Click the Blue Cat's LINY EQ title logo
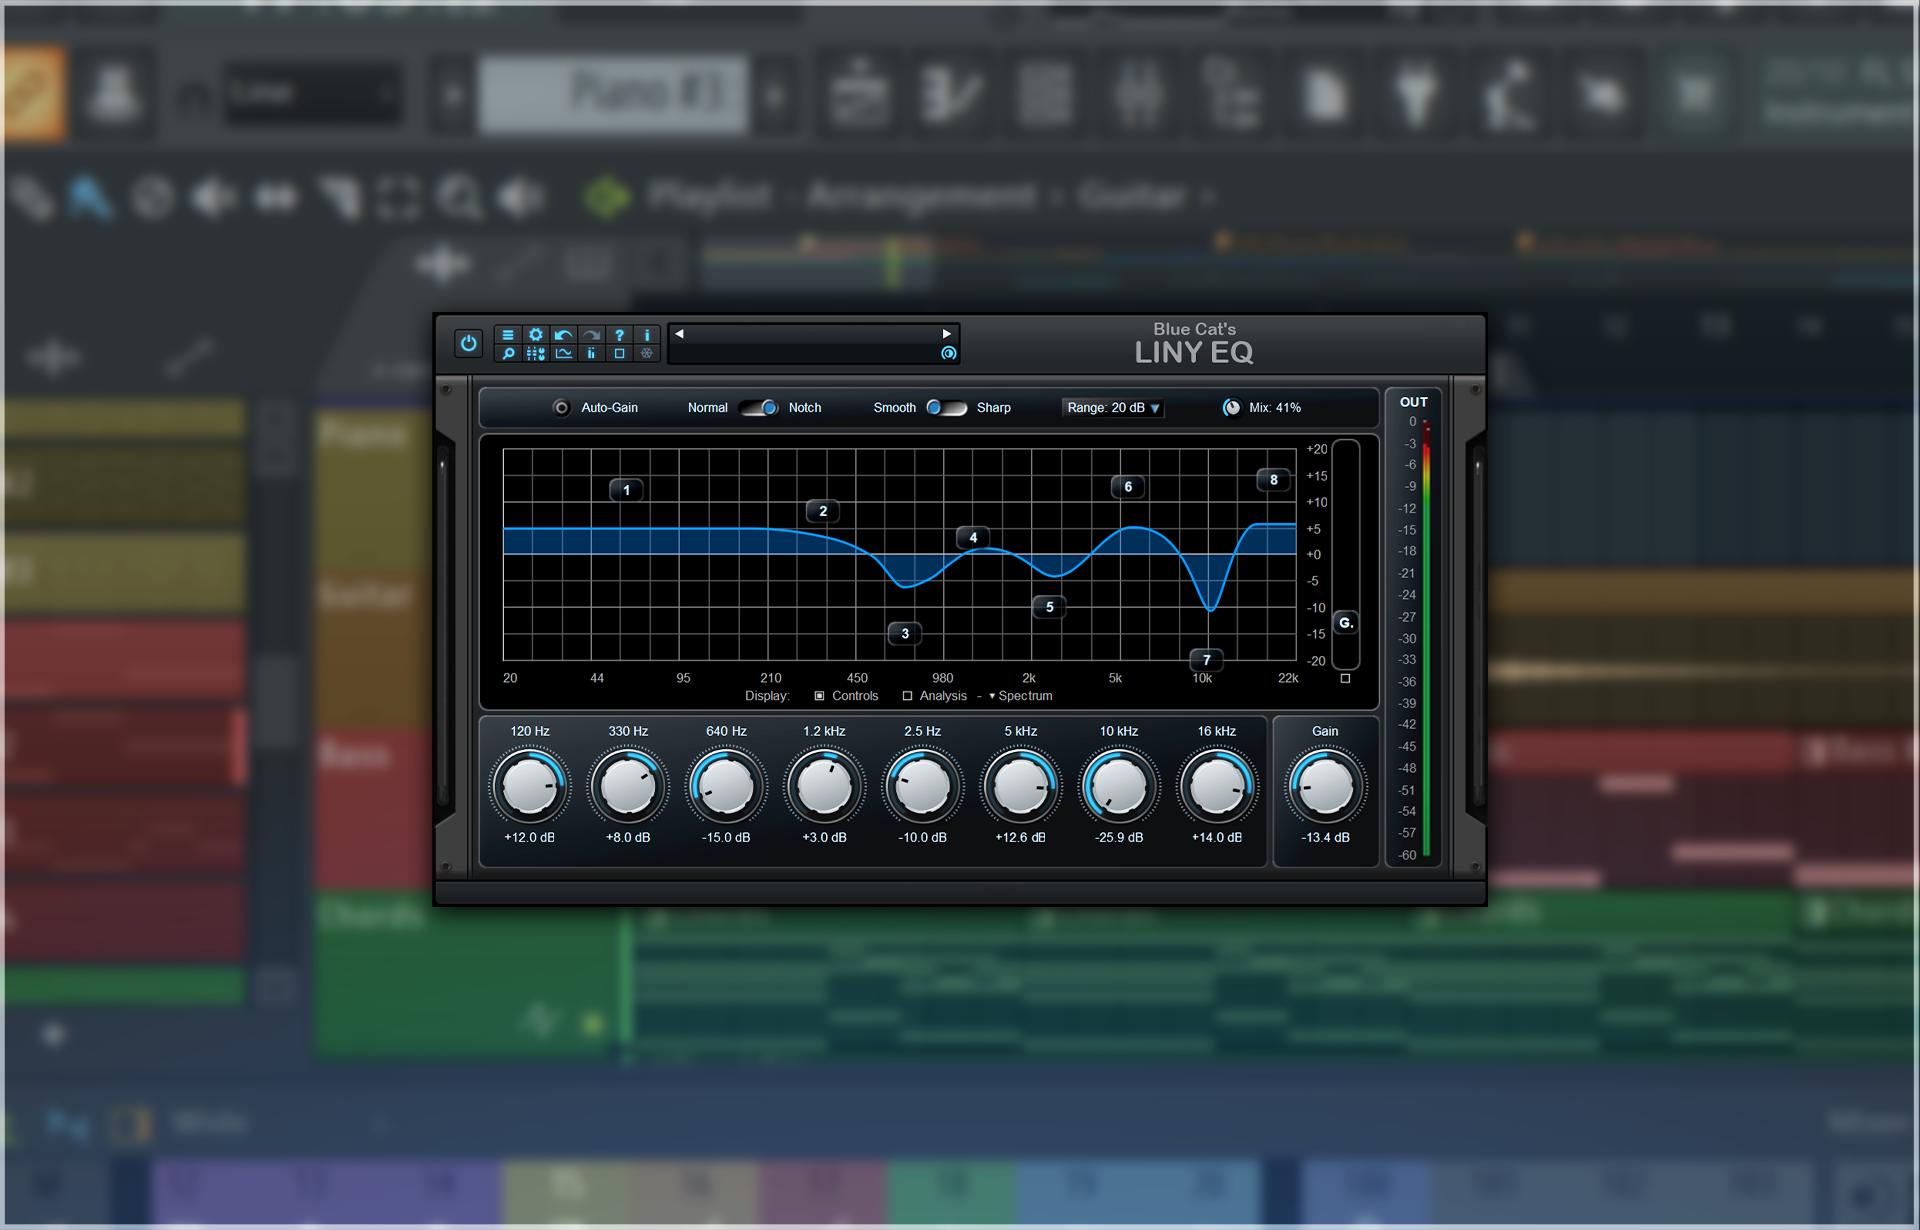This screenshot has height=1230, width=1920. 1194,343
